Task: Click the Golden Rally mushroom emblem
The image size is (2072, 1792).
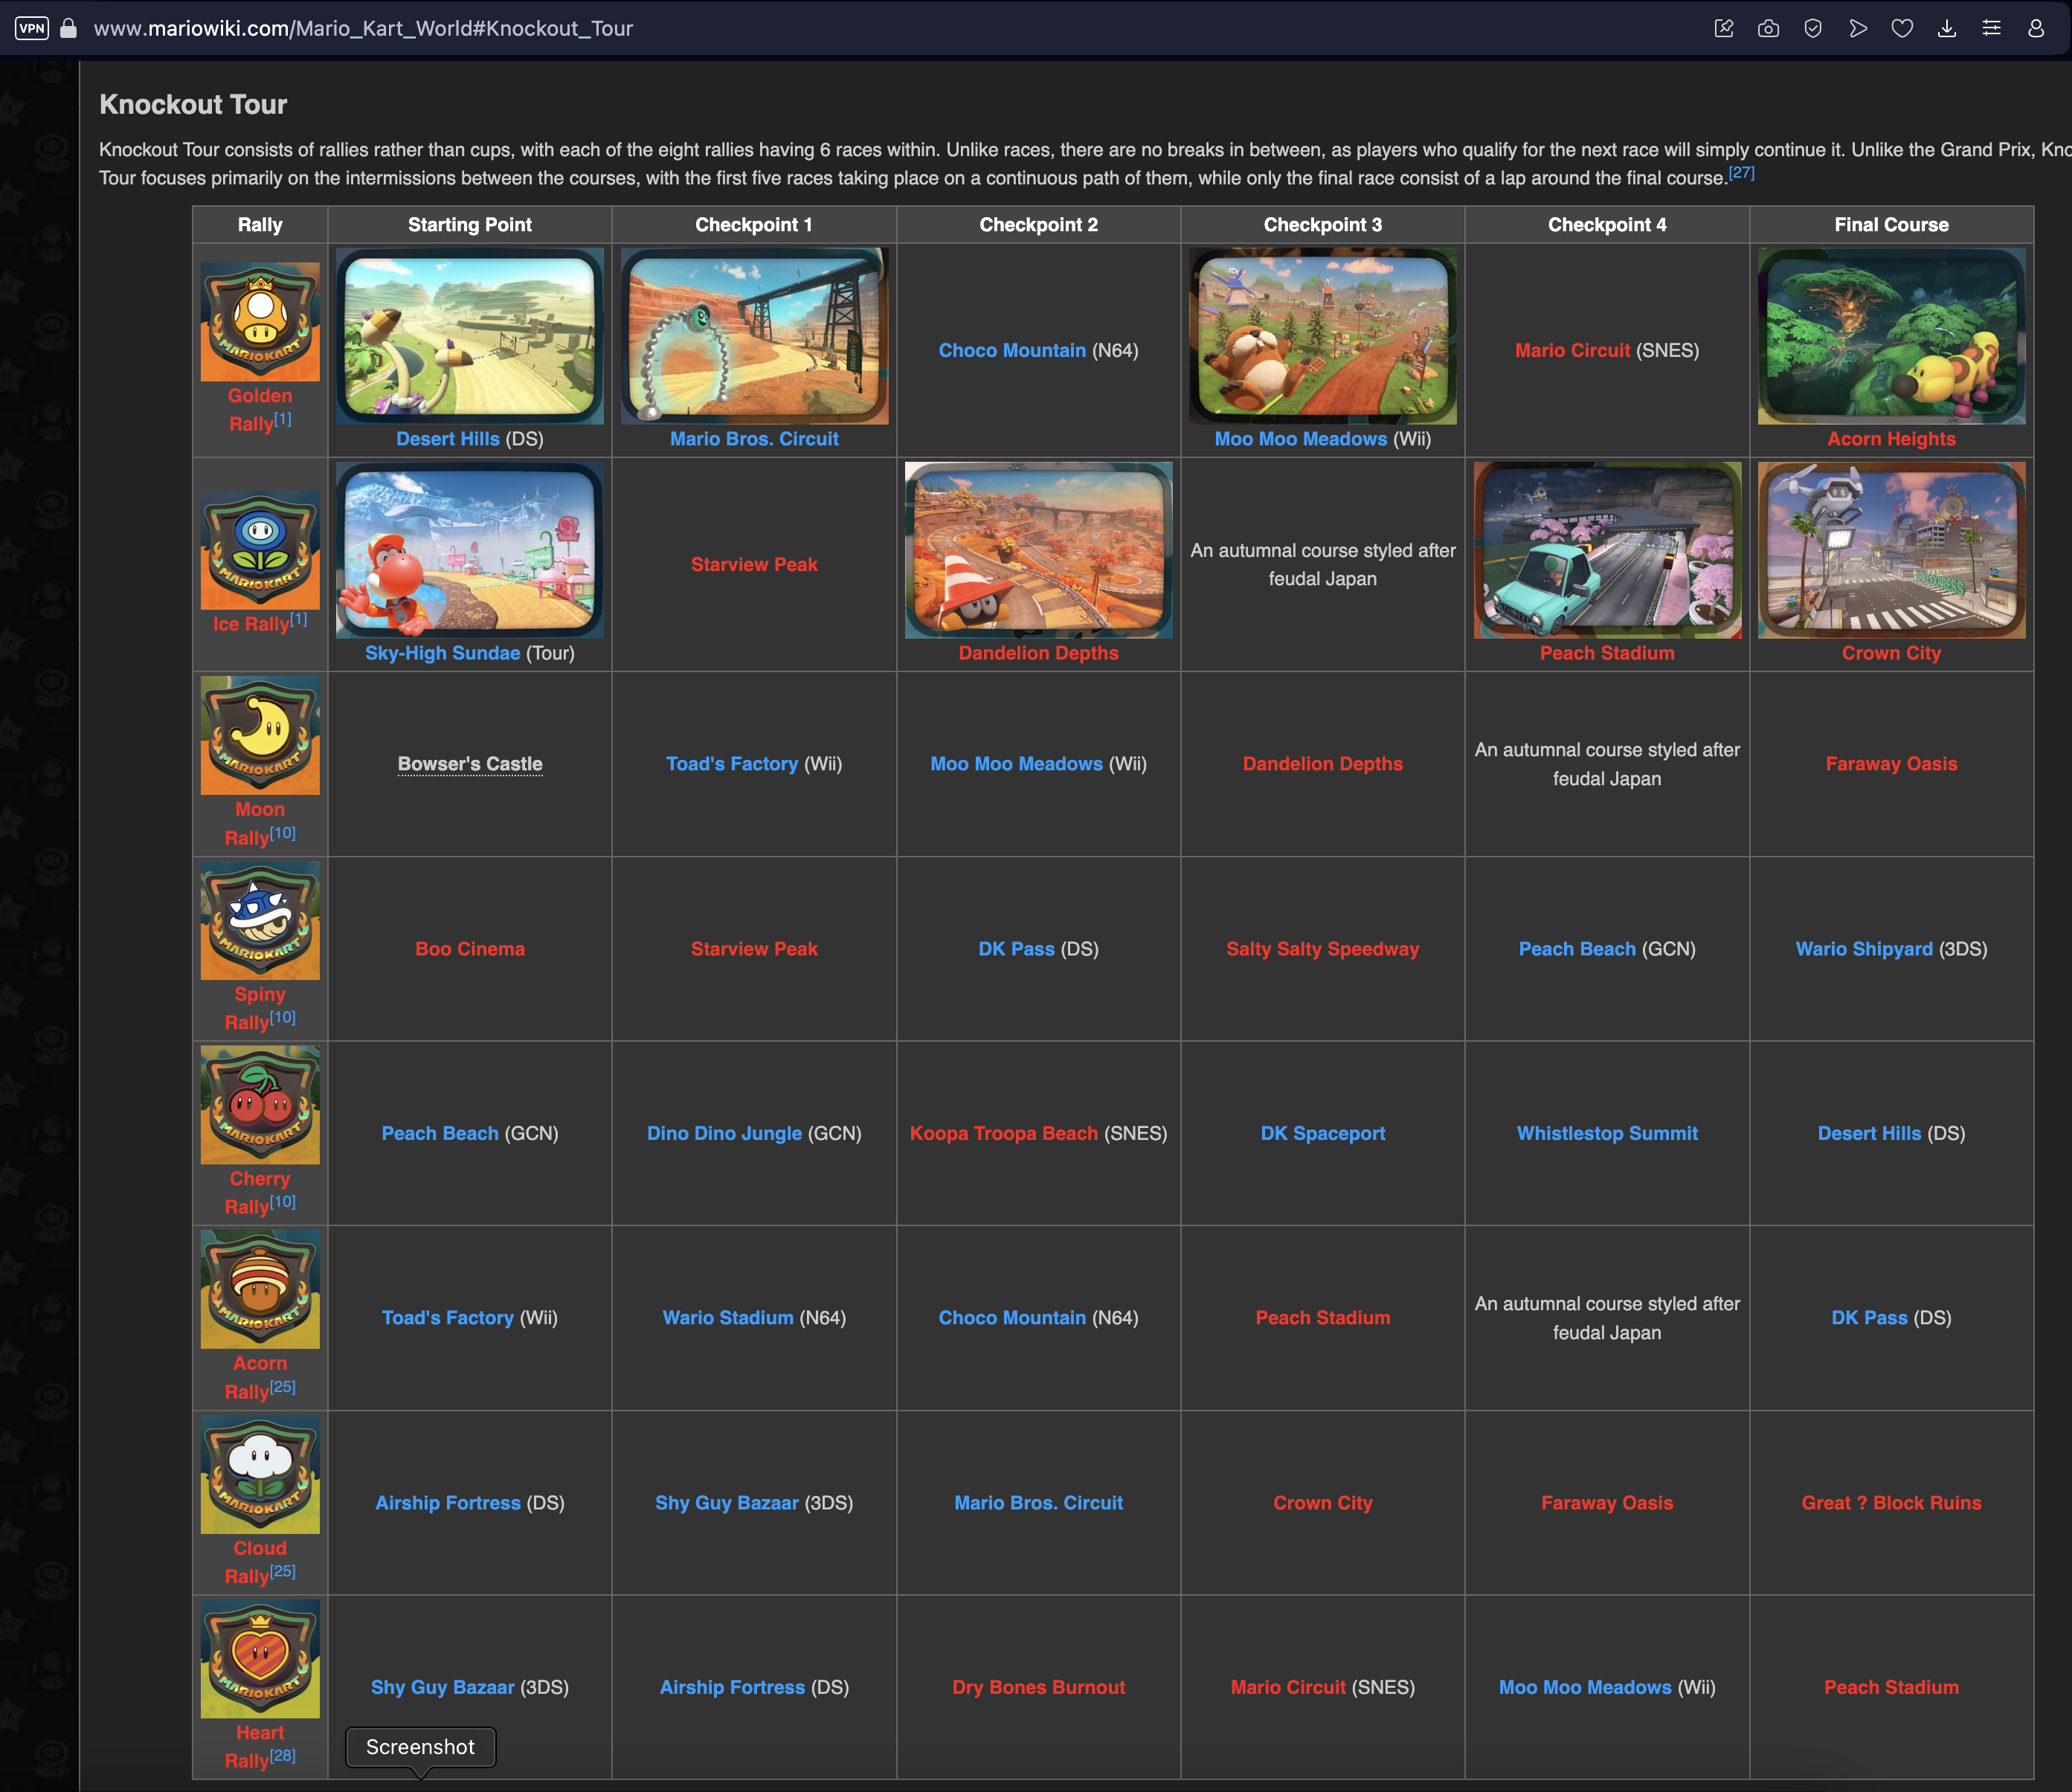Action: pyautogui.click(x=260, y=322)
